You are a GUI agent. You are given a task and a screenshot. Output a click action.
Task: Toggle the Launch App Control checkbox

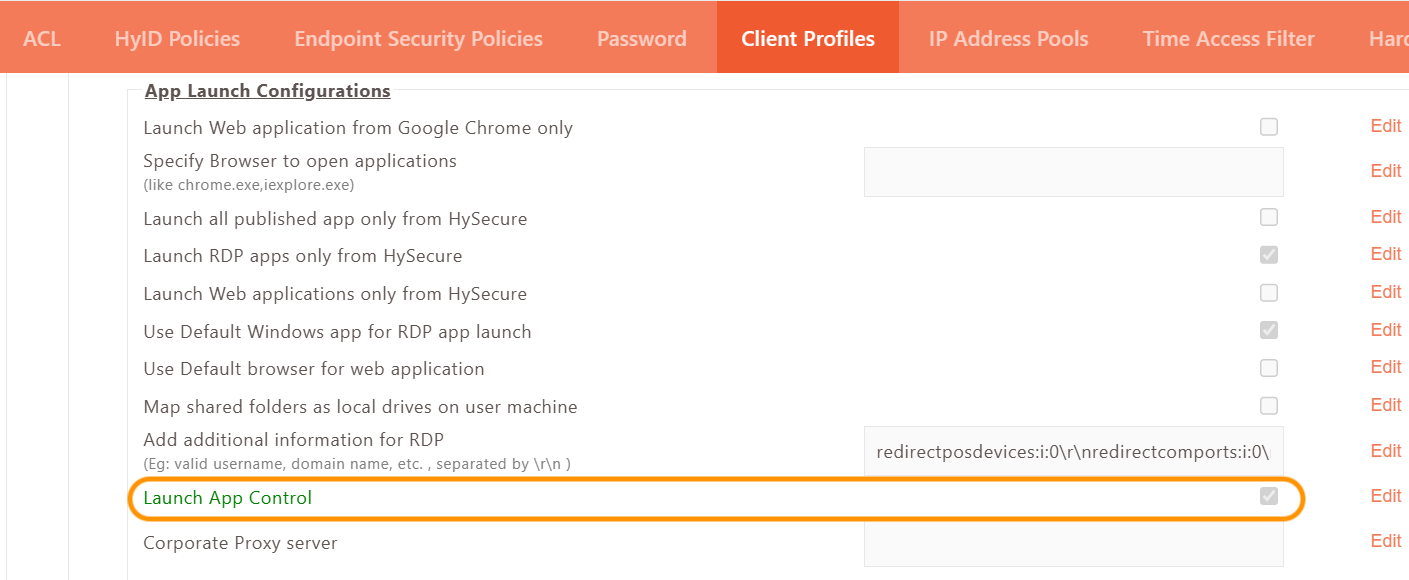pos(1269,496)
